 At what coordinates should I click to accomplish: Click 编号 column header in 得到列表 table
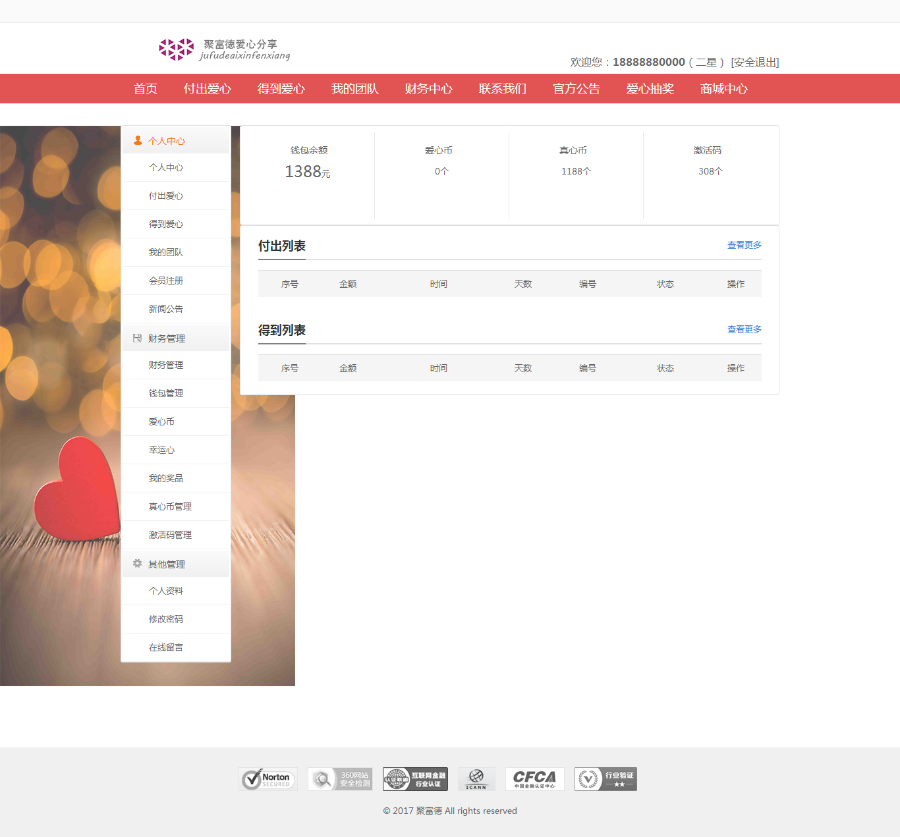[587, 368]
